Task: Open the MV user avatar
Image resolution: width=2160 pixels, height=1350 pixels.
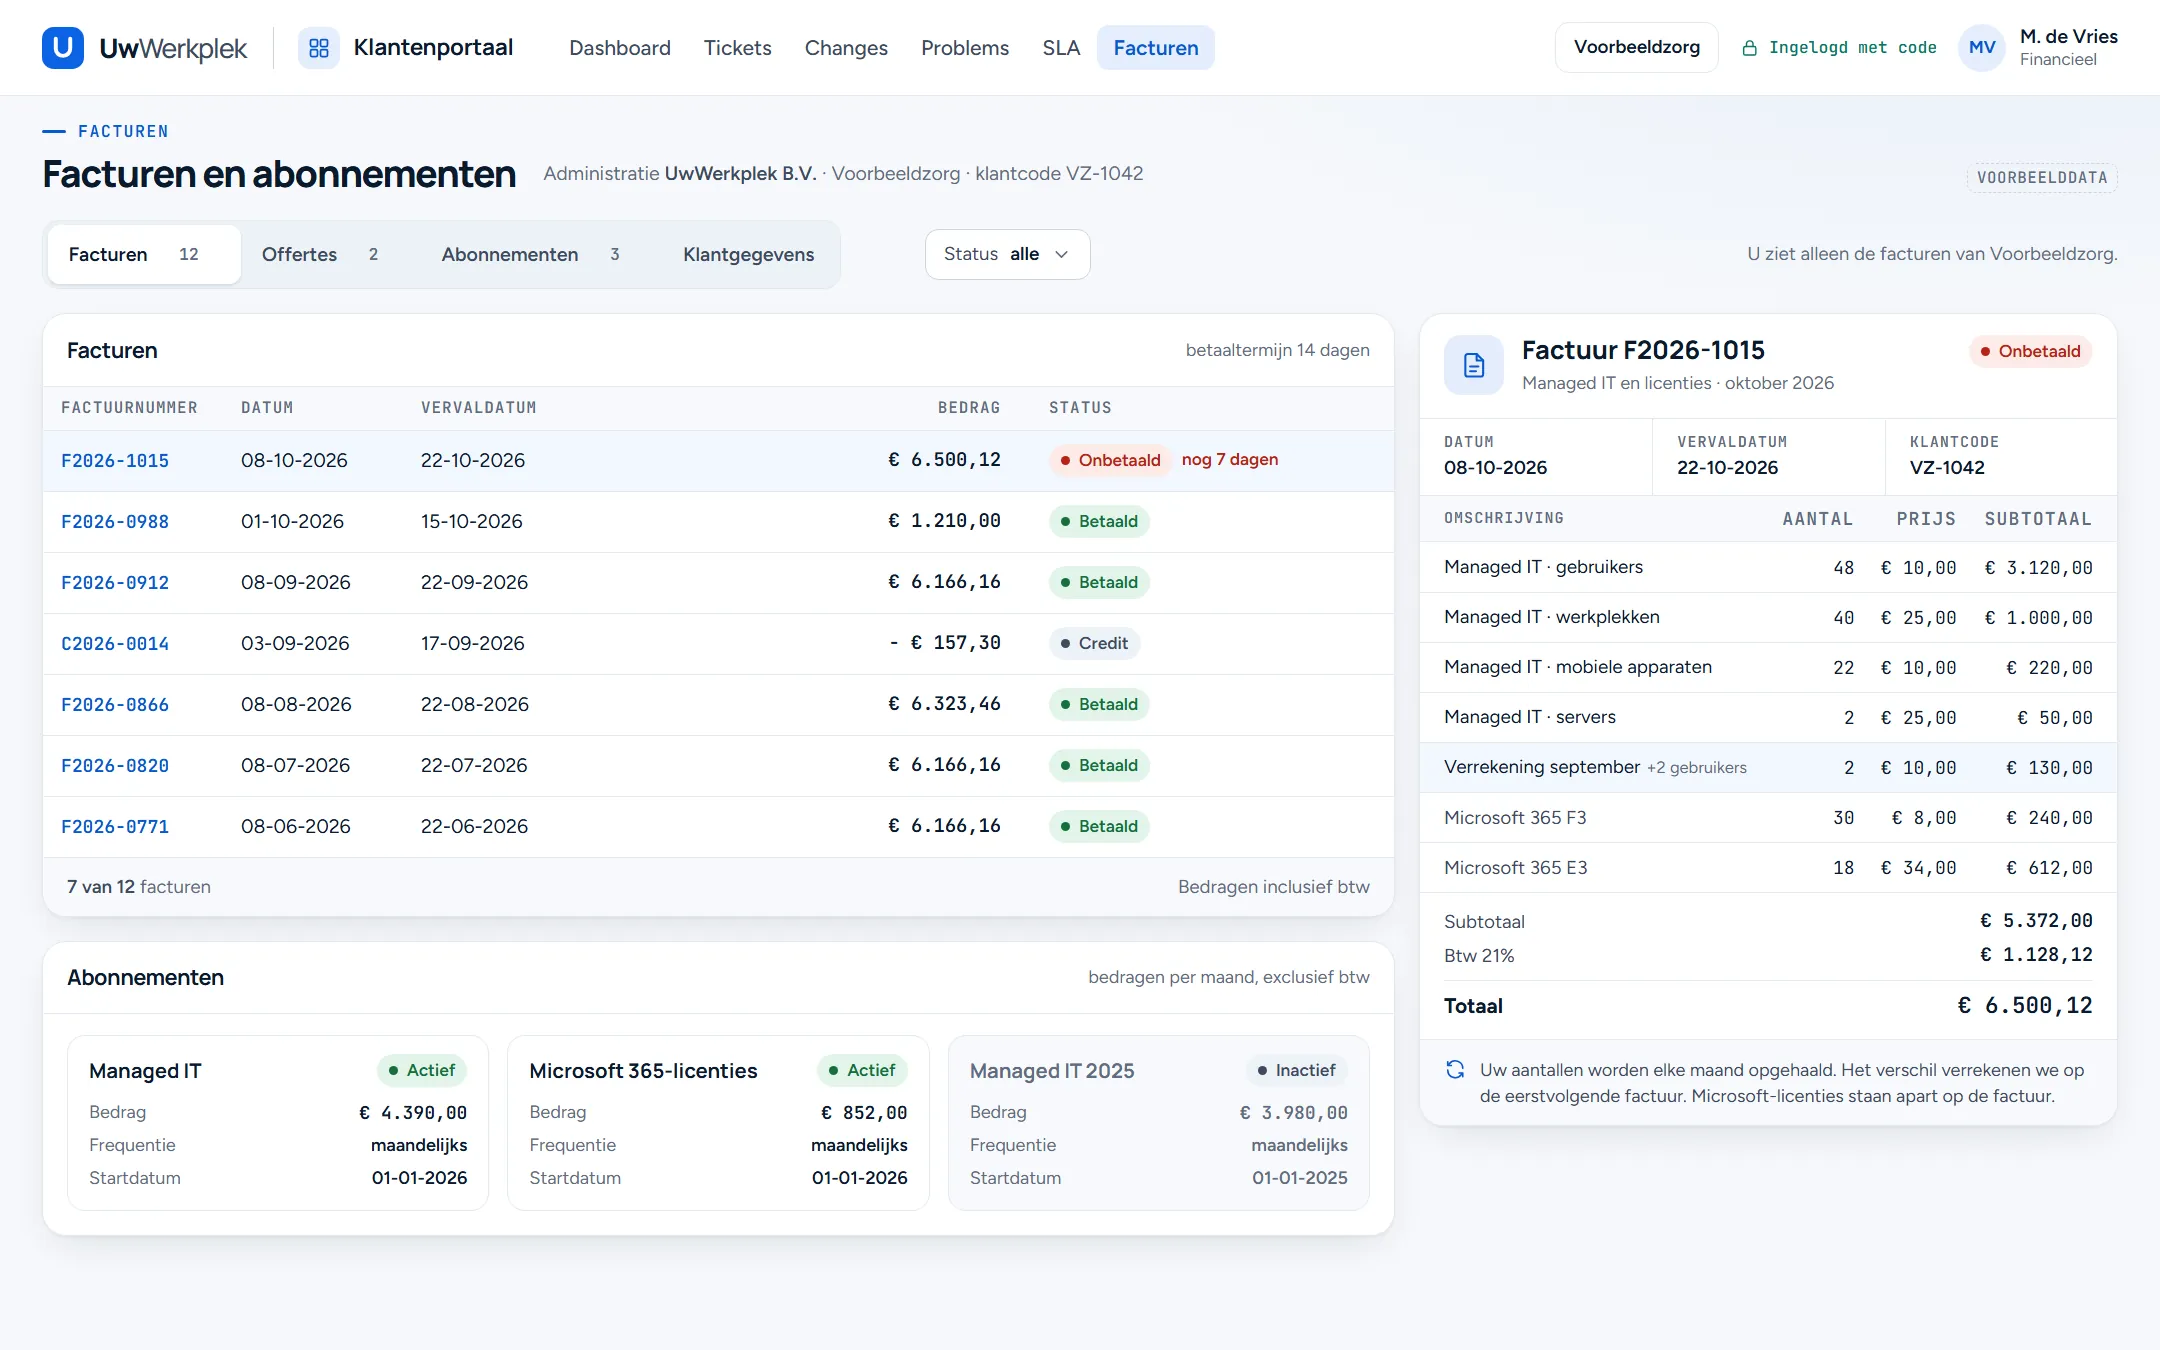Action: [x=1982, y=48]
